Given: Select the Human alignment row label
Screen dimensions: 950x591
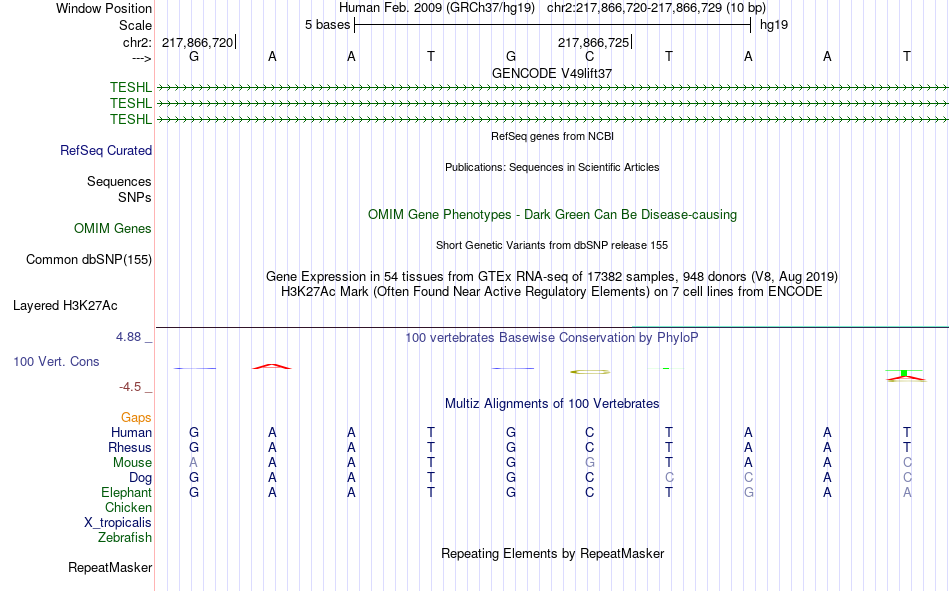Looking at the screenshot, I should (131, 432).
